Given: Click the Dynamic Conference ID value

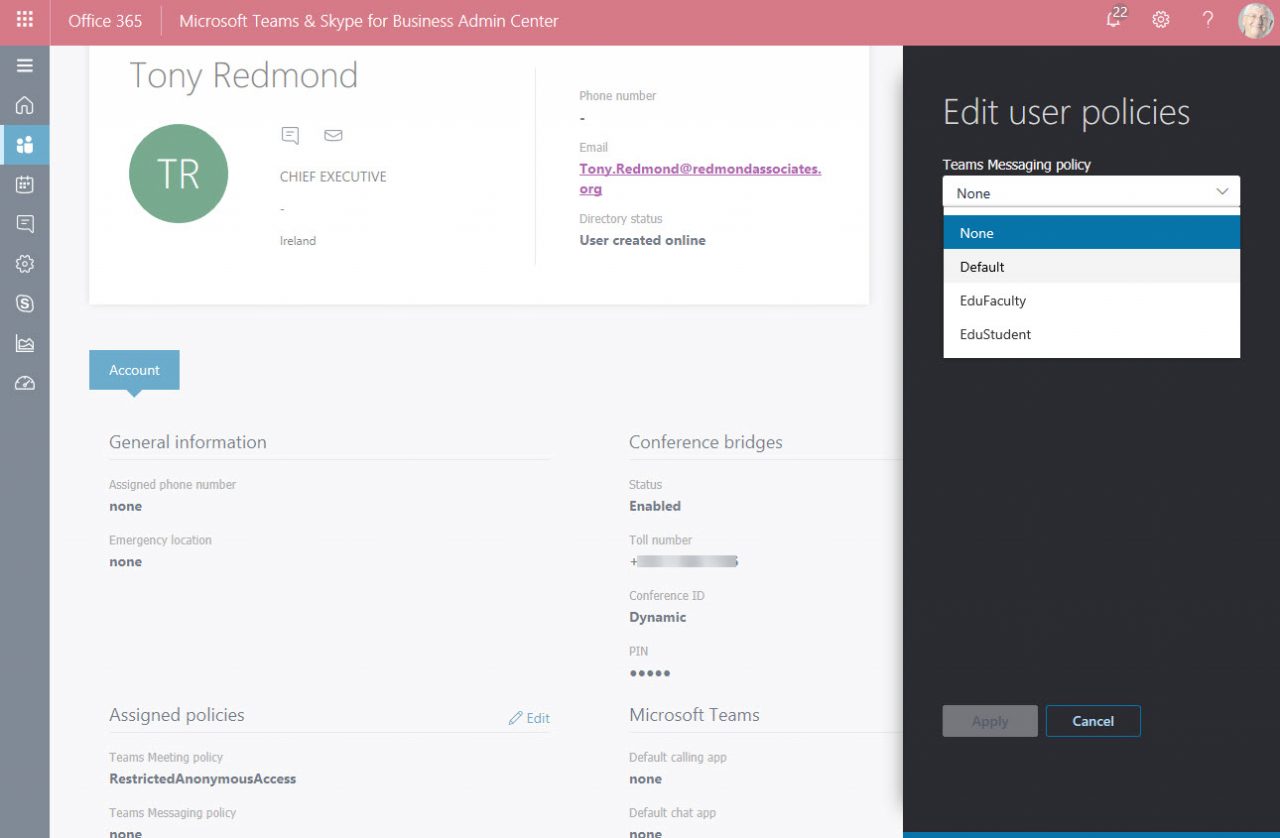Looking at the screenshot, I should (x=657, y=617).
